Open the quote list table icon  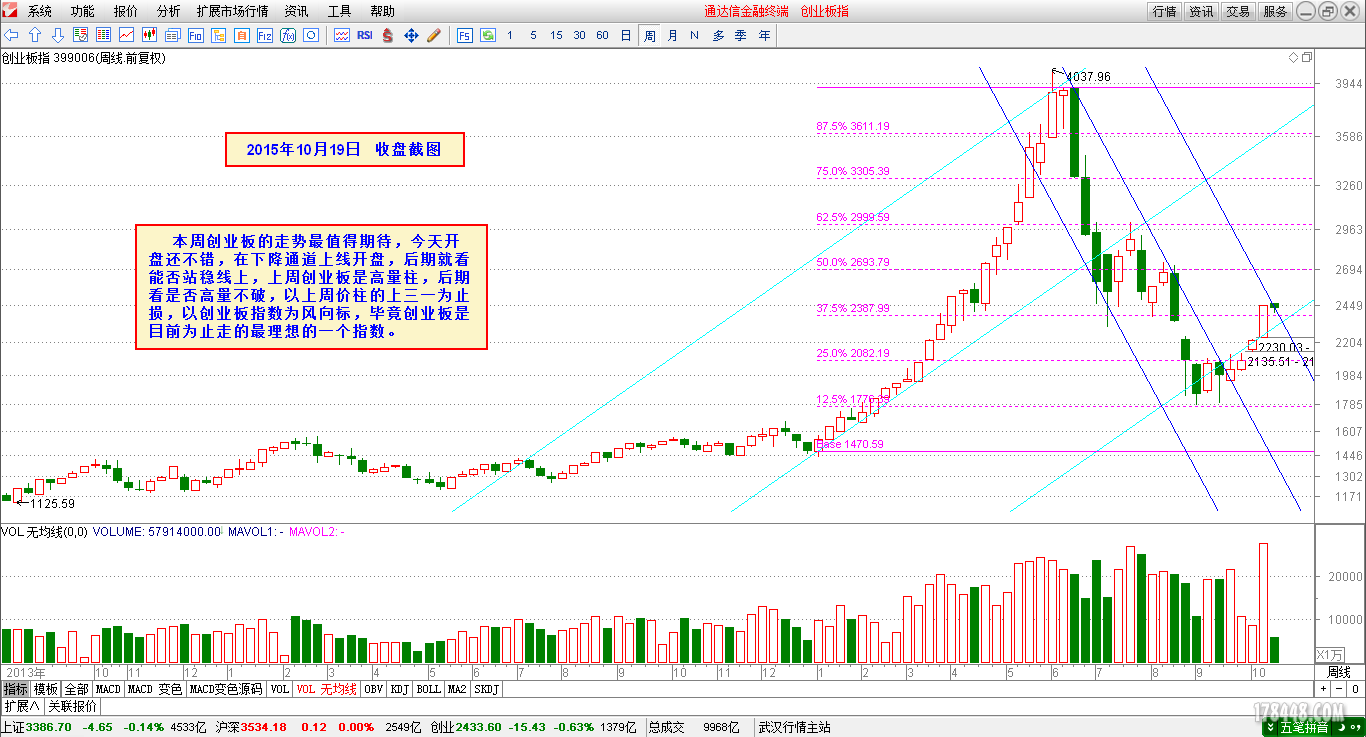103,35
